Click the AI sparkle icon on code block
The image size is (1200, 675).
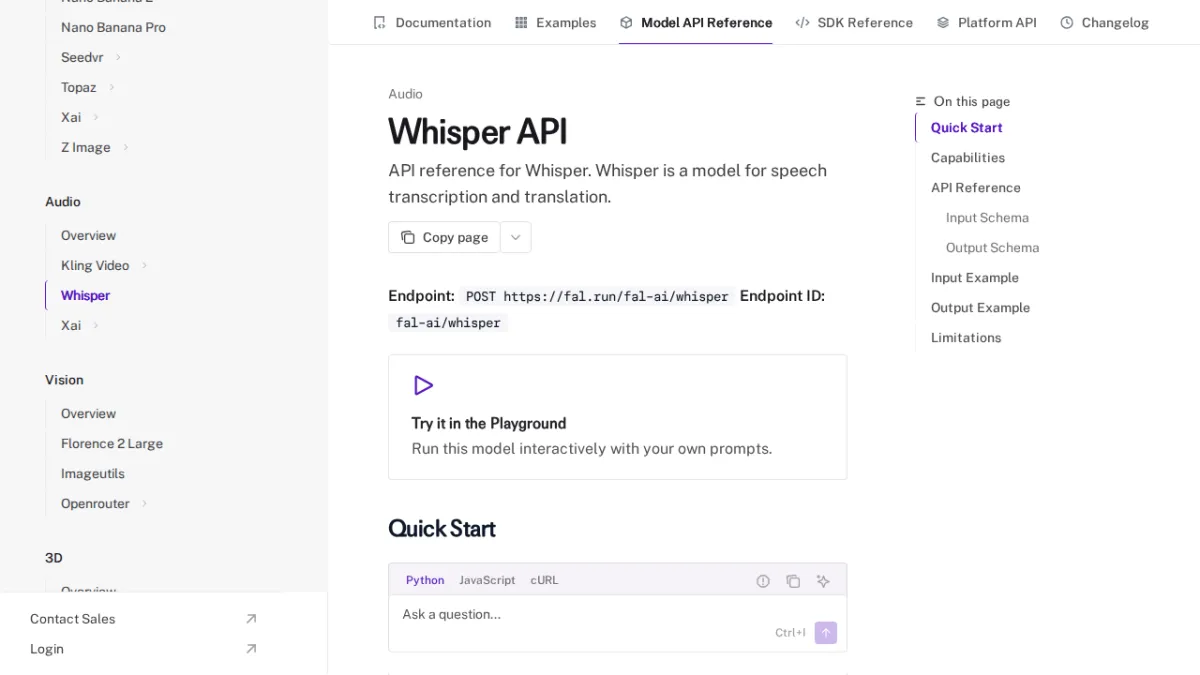(x=823, y=581)
